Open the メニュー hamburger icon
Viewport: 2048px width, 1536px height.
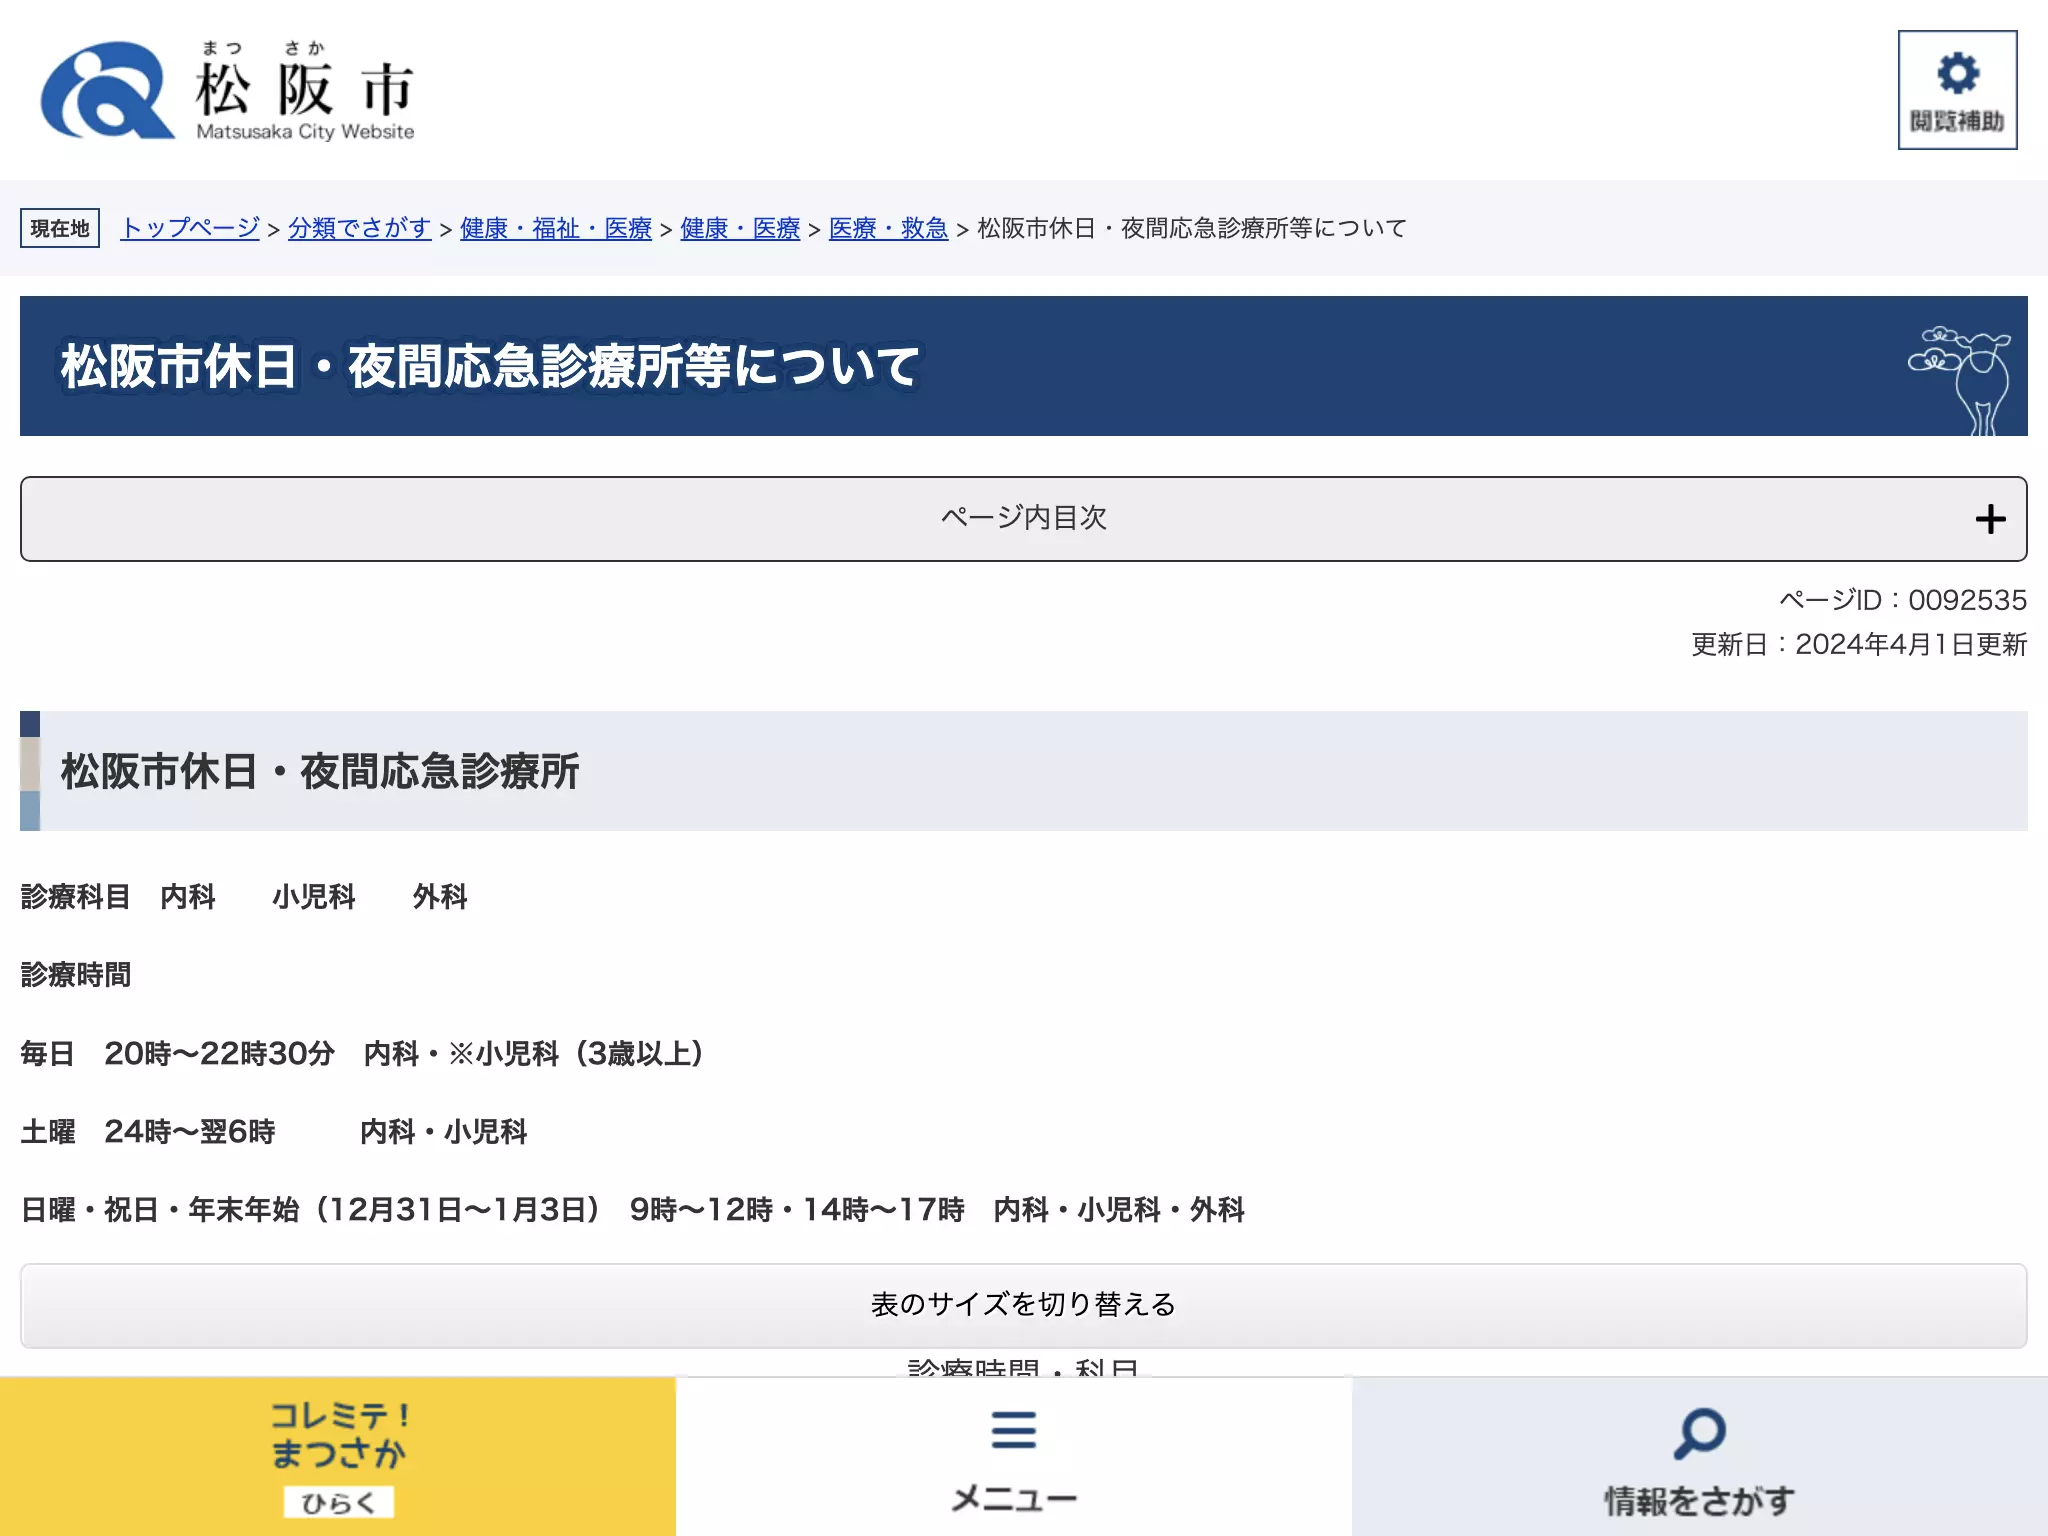tap(1013, 1430)
